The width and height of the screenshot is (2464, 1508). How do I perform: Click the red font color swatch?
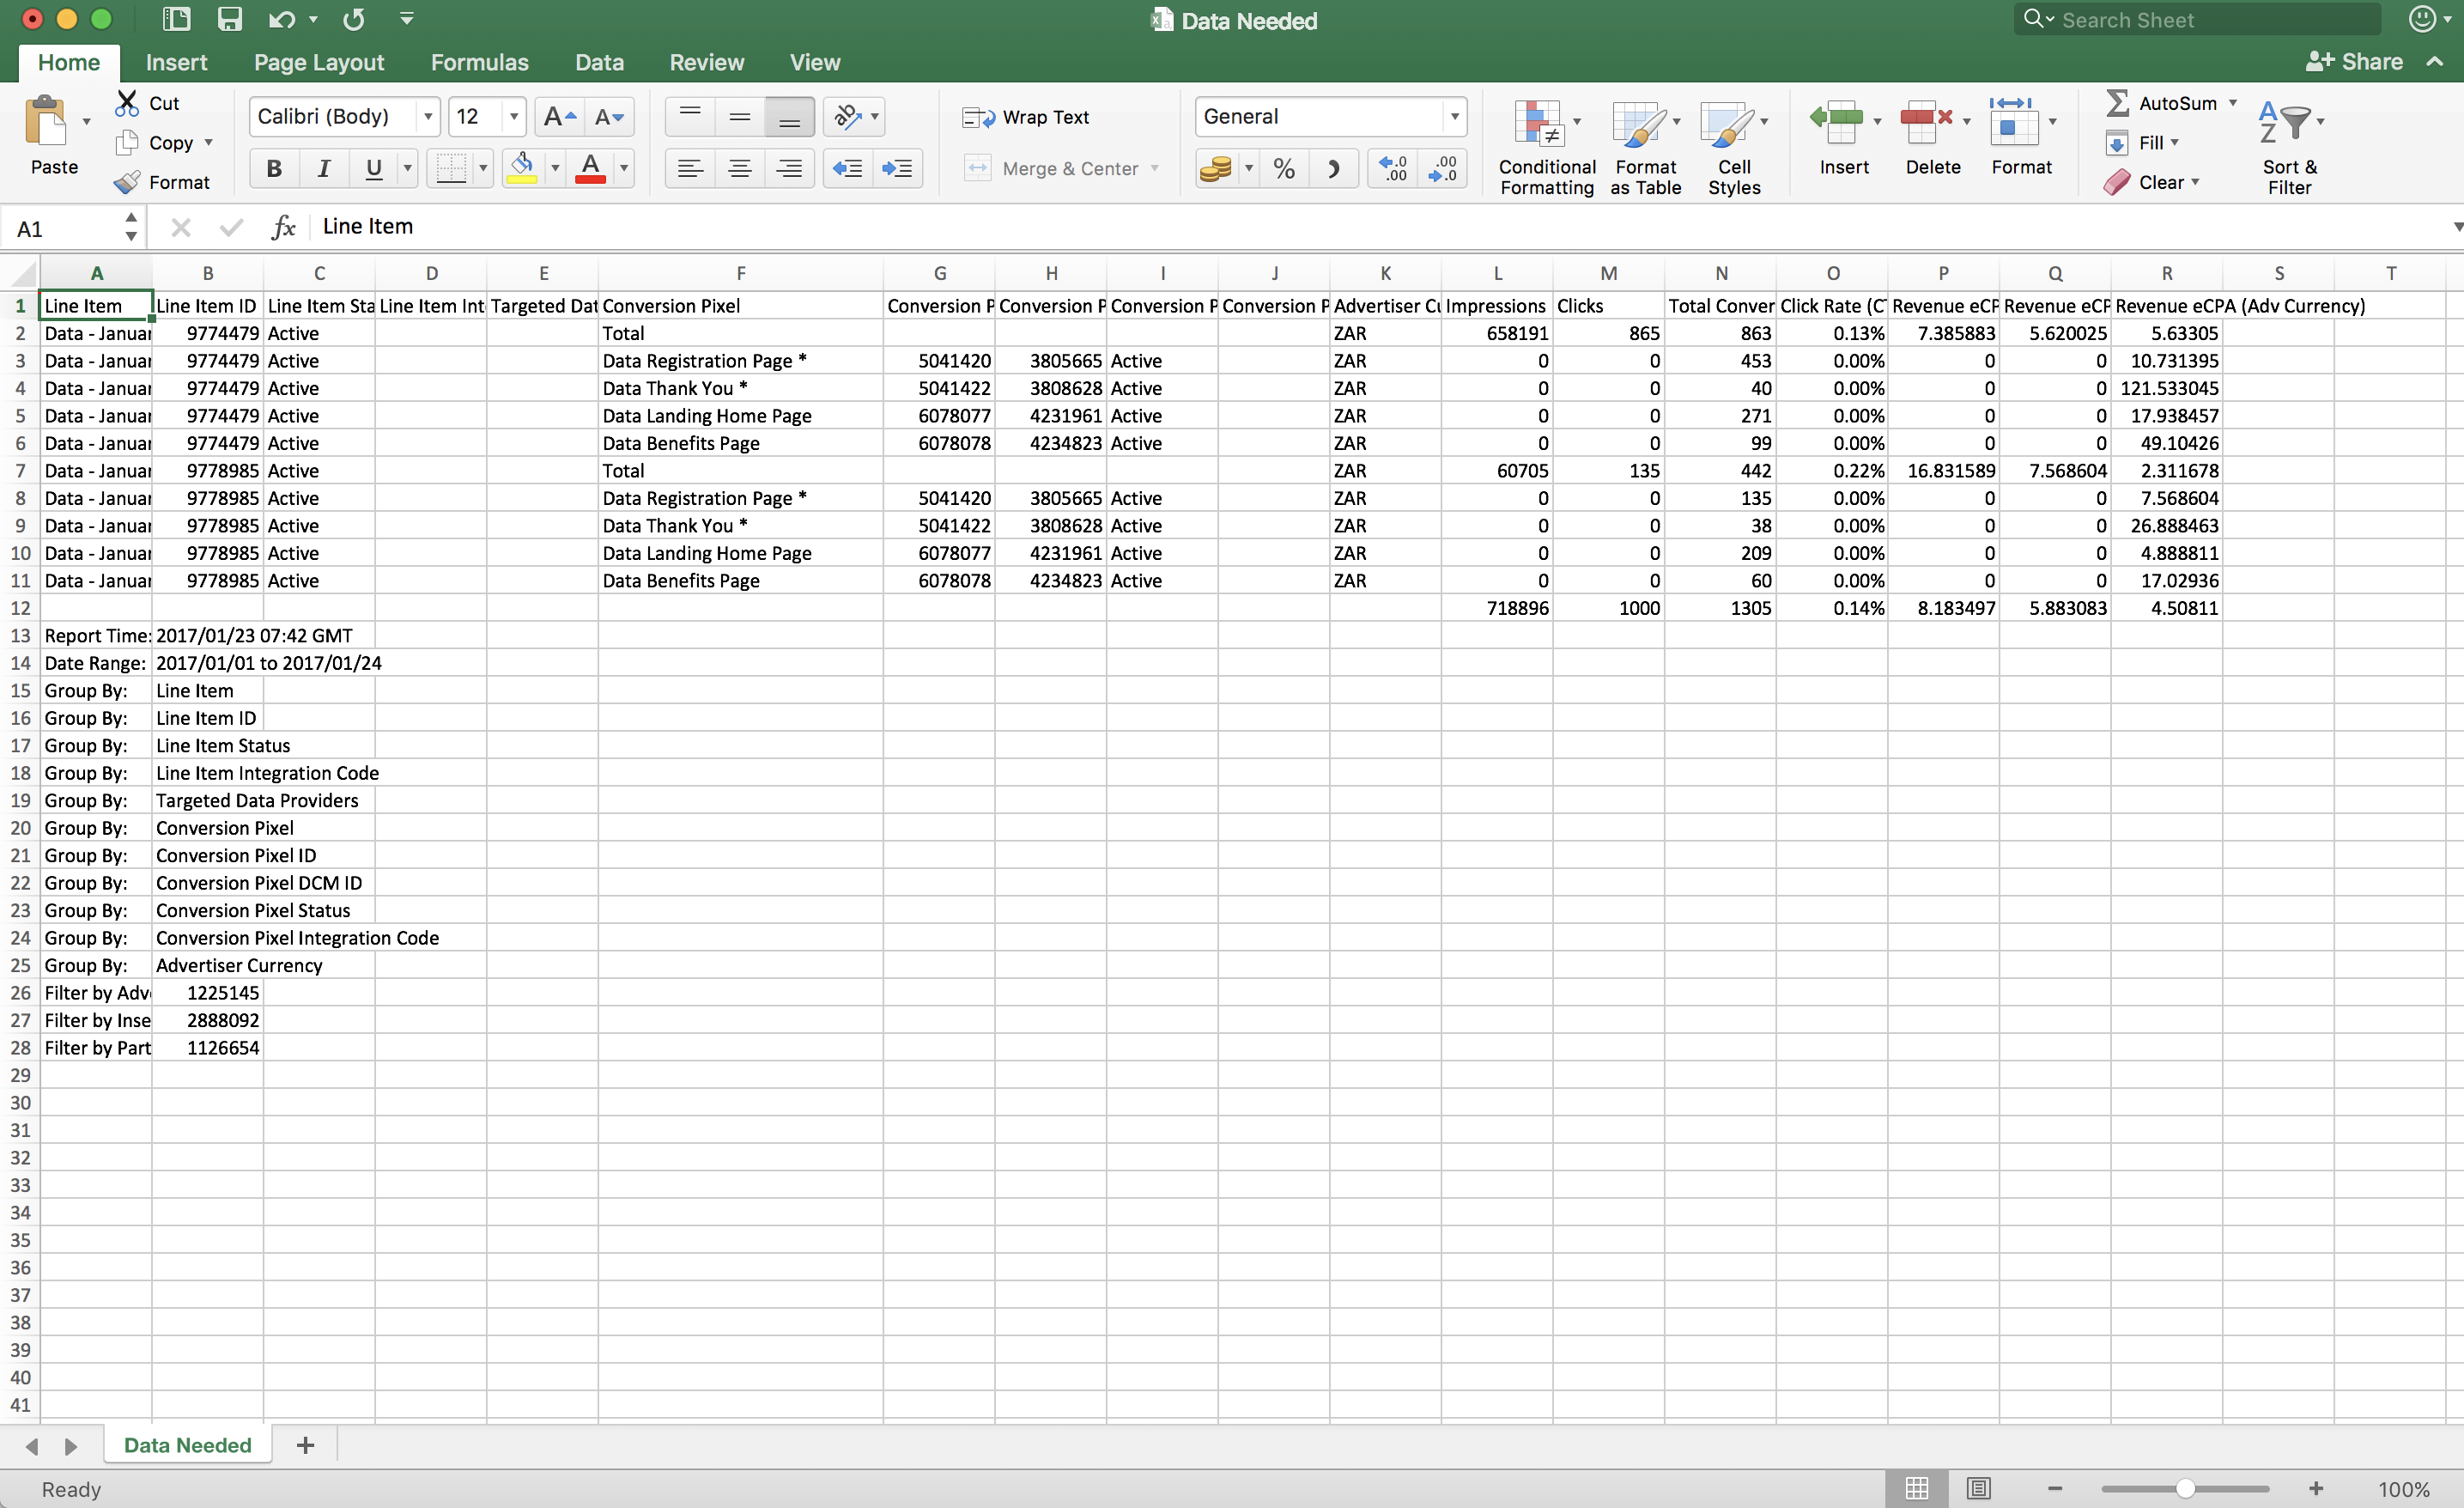click(590, 168)
